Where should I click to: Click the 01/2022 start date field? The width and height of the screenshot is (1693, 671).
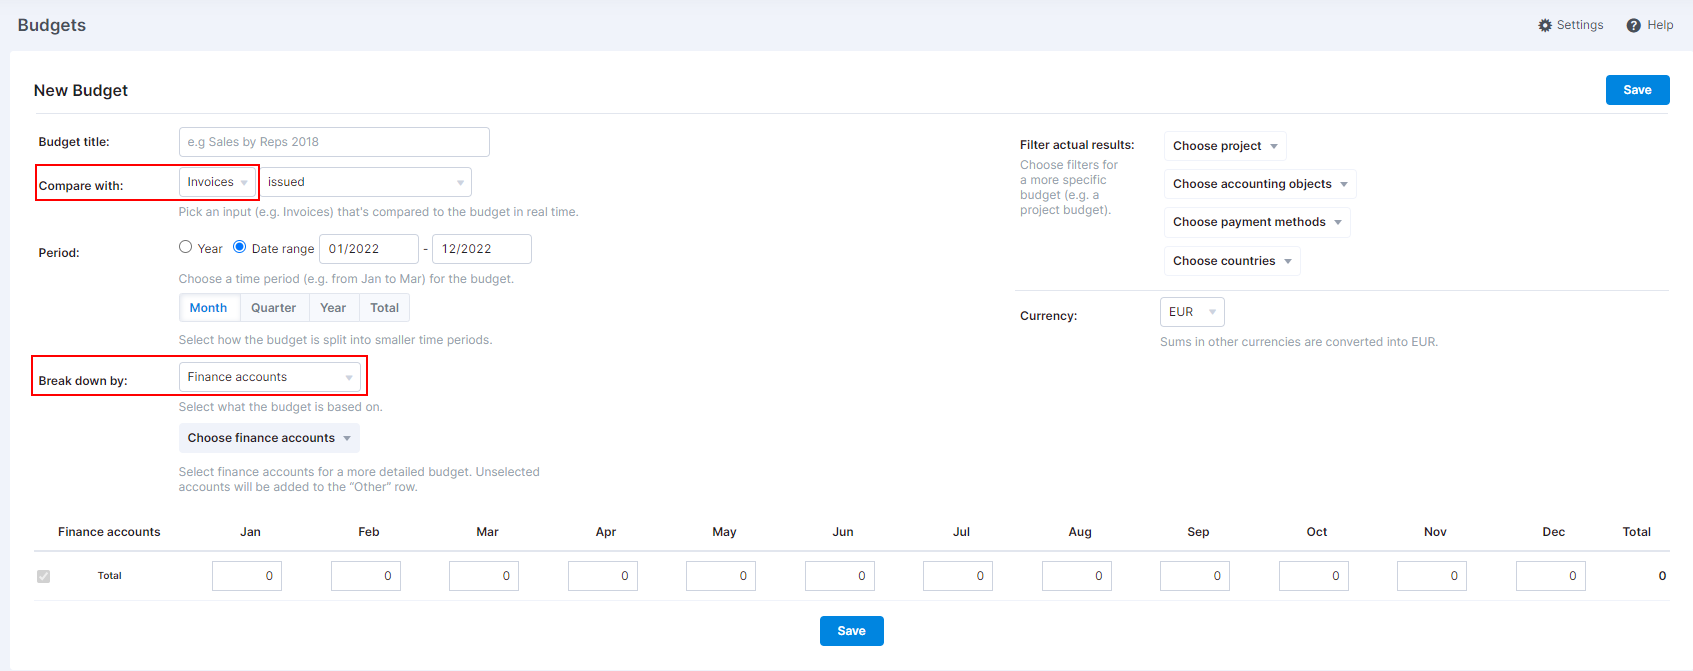369,249
